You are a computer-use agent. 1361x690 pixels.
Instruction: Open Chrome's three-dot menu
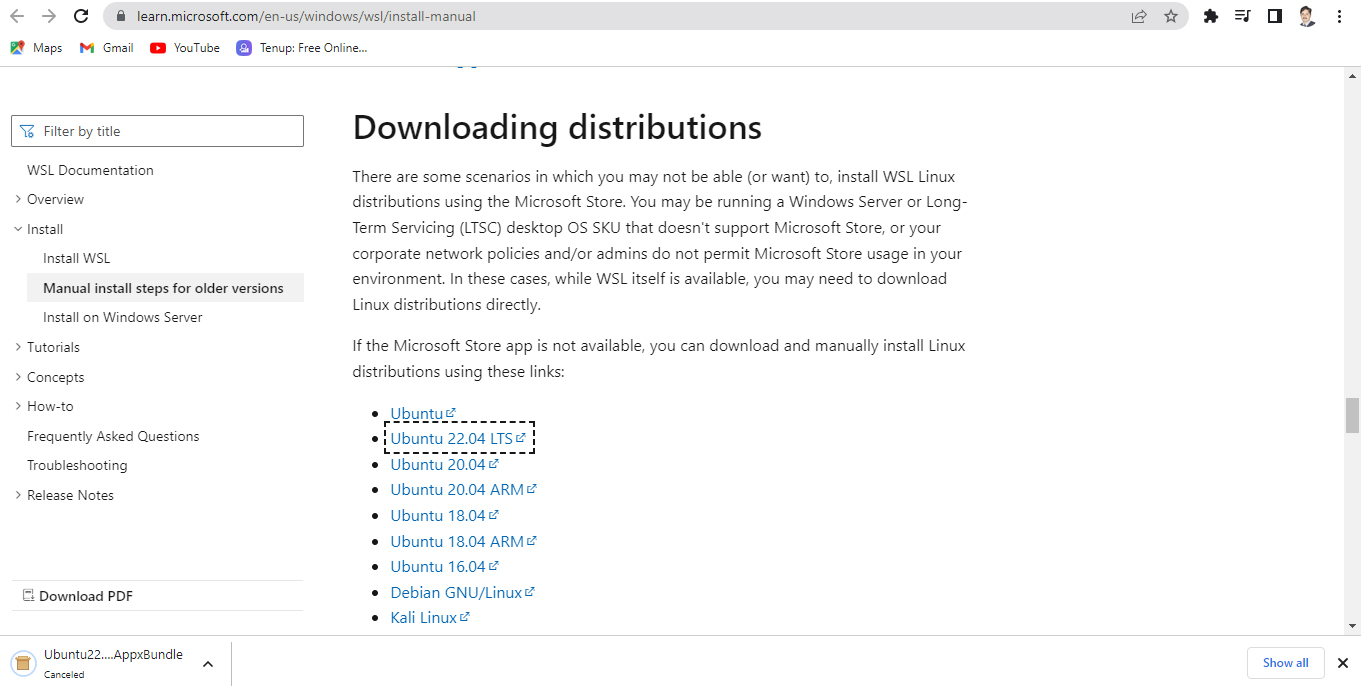coord(1339,16)
